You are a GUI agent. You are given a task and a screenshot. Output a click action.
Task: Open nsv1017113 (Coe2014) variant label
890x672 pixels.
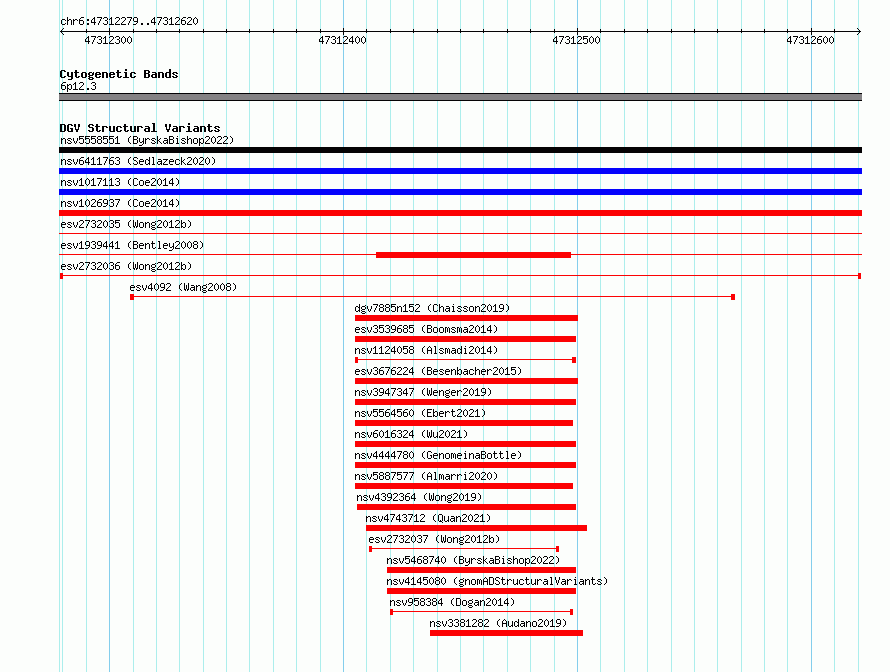pyautogui.click(x=120, y=182)
